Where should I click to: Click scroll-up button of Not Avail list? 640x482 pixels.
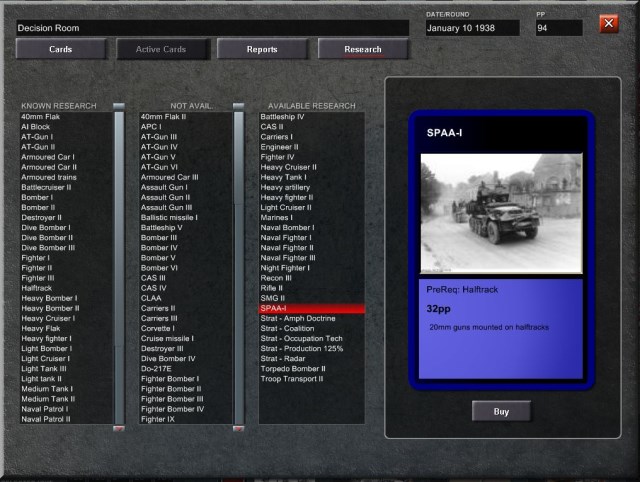[x=239, y=106]
